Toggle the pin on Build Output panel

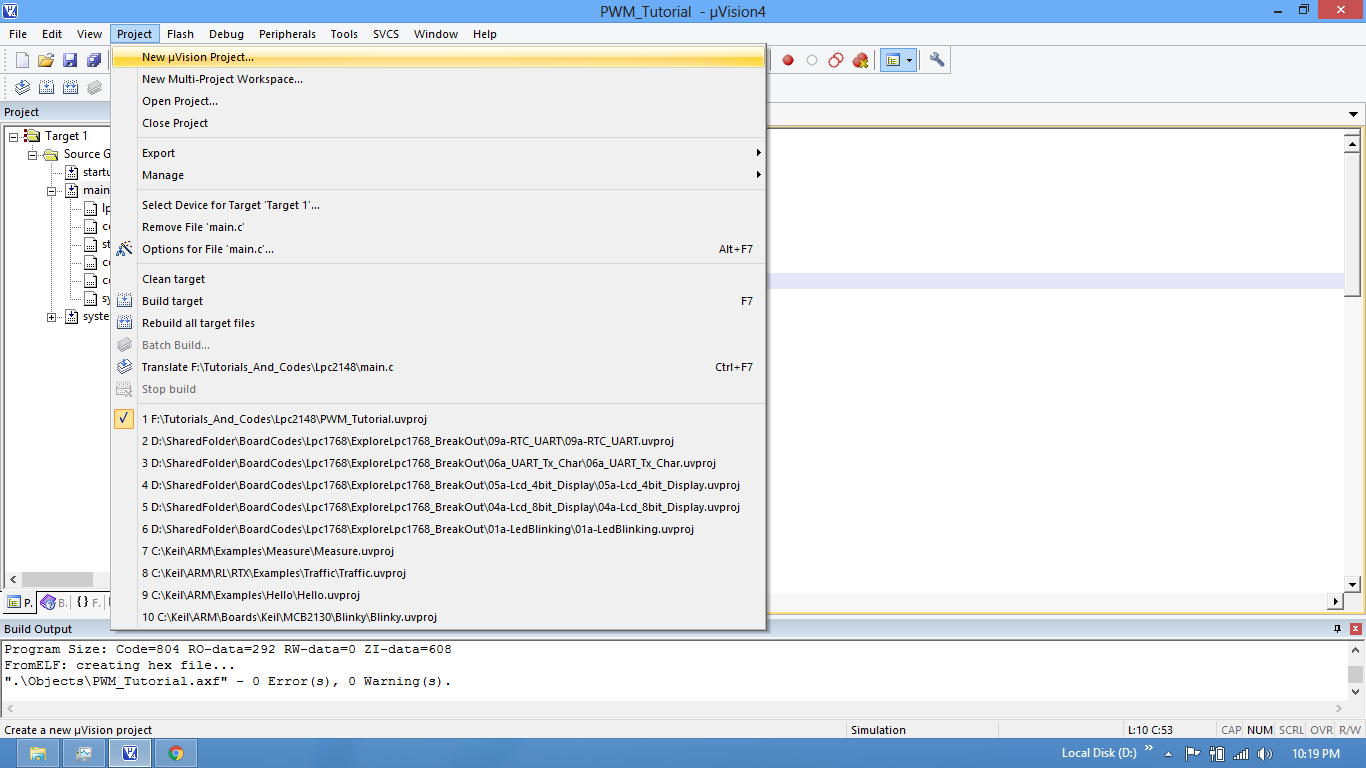[1337, 629]
